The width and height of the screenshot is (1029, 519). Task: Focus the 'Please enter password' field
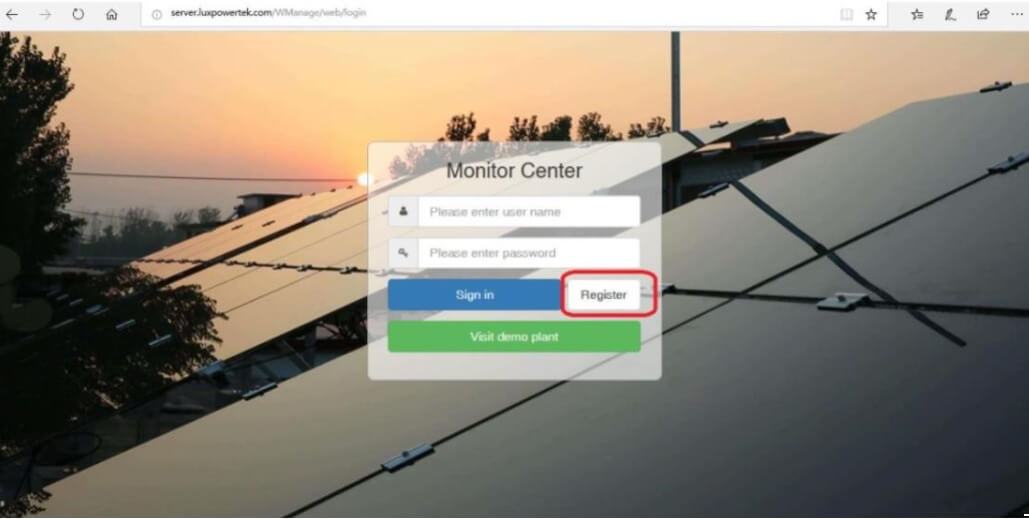pyautogui.click(x=529, y=253)
